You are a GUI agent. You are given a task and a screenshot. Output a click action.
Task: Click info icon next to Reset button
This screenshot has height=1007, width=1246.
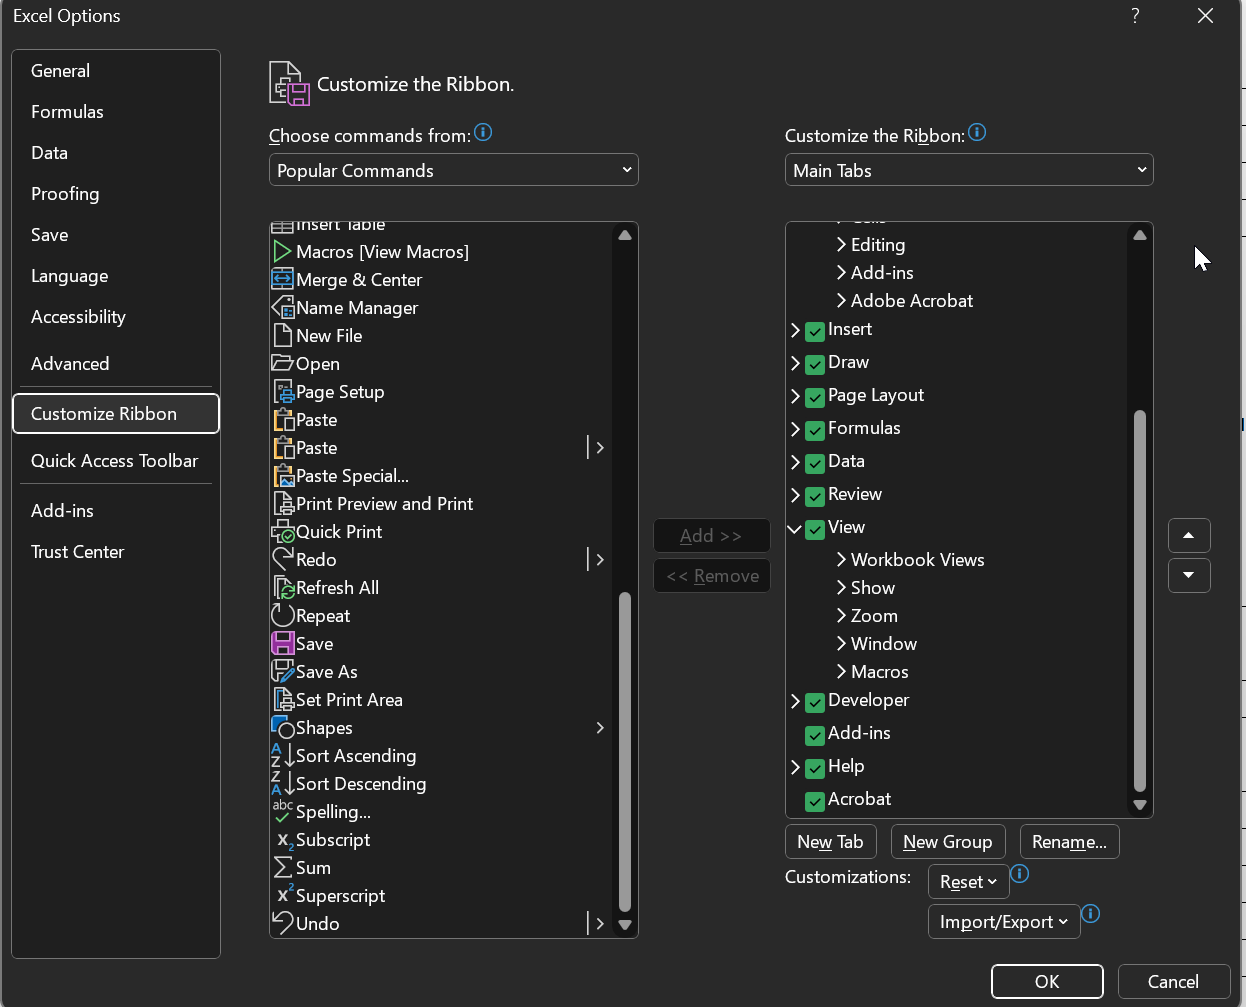[1020, 874]
